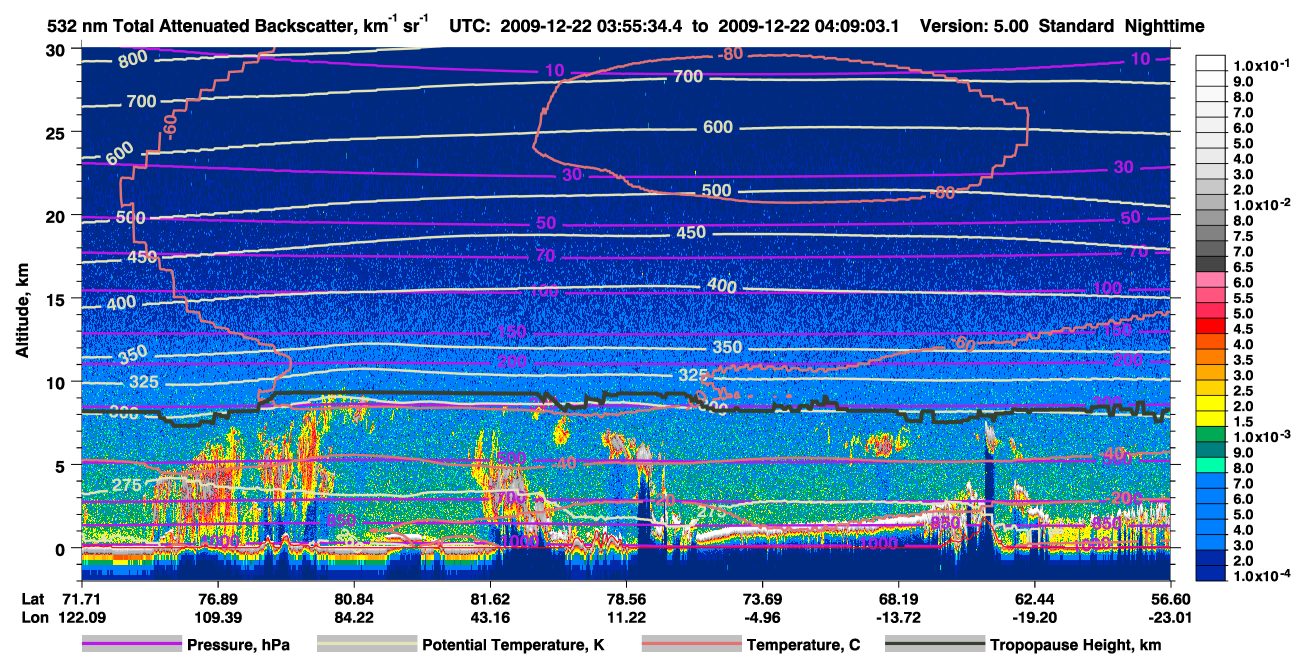Click latitude value 76.89

[x=217, y=597]
